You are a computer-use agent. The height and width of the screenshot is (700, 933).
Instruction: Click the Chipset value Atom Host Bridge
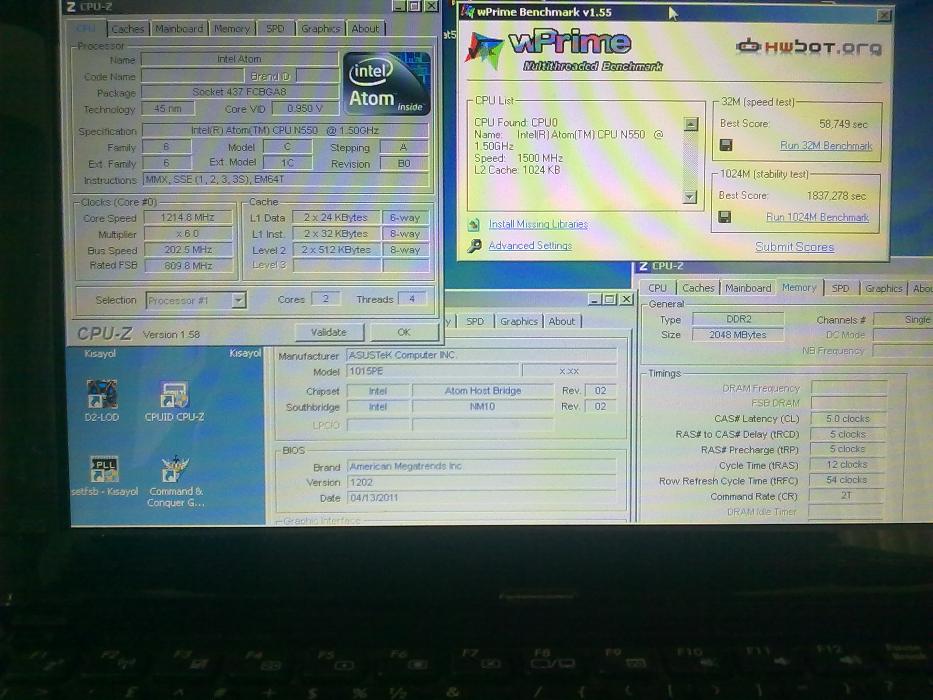483,390
